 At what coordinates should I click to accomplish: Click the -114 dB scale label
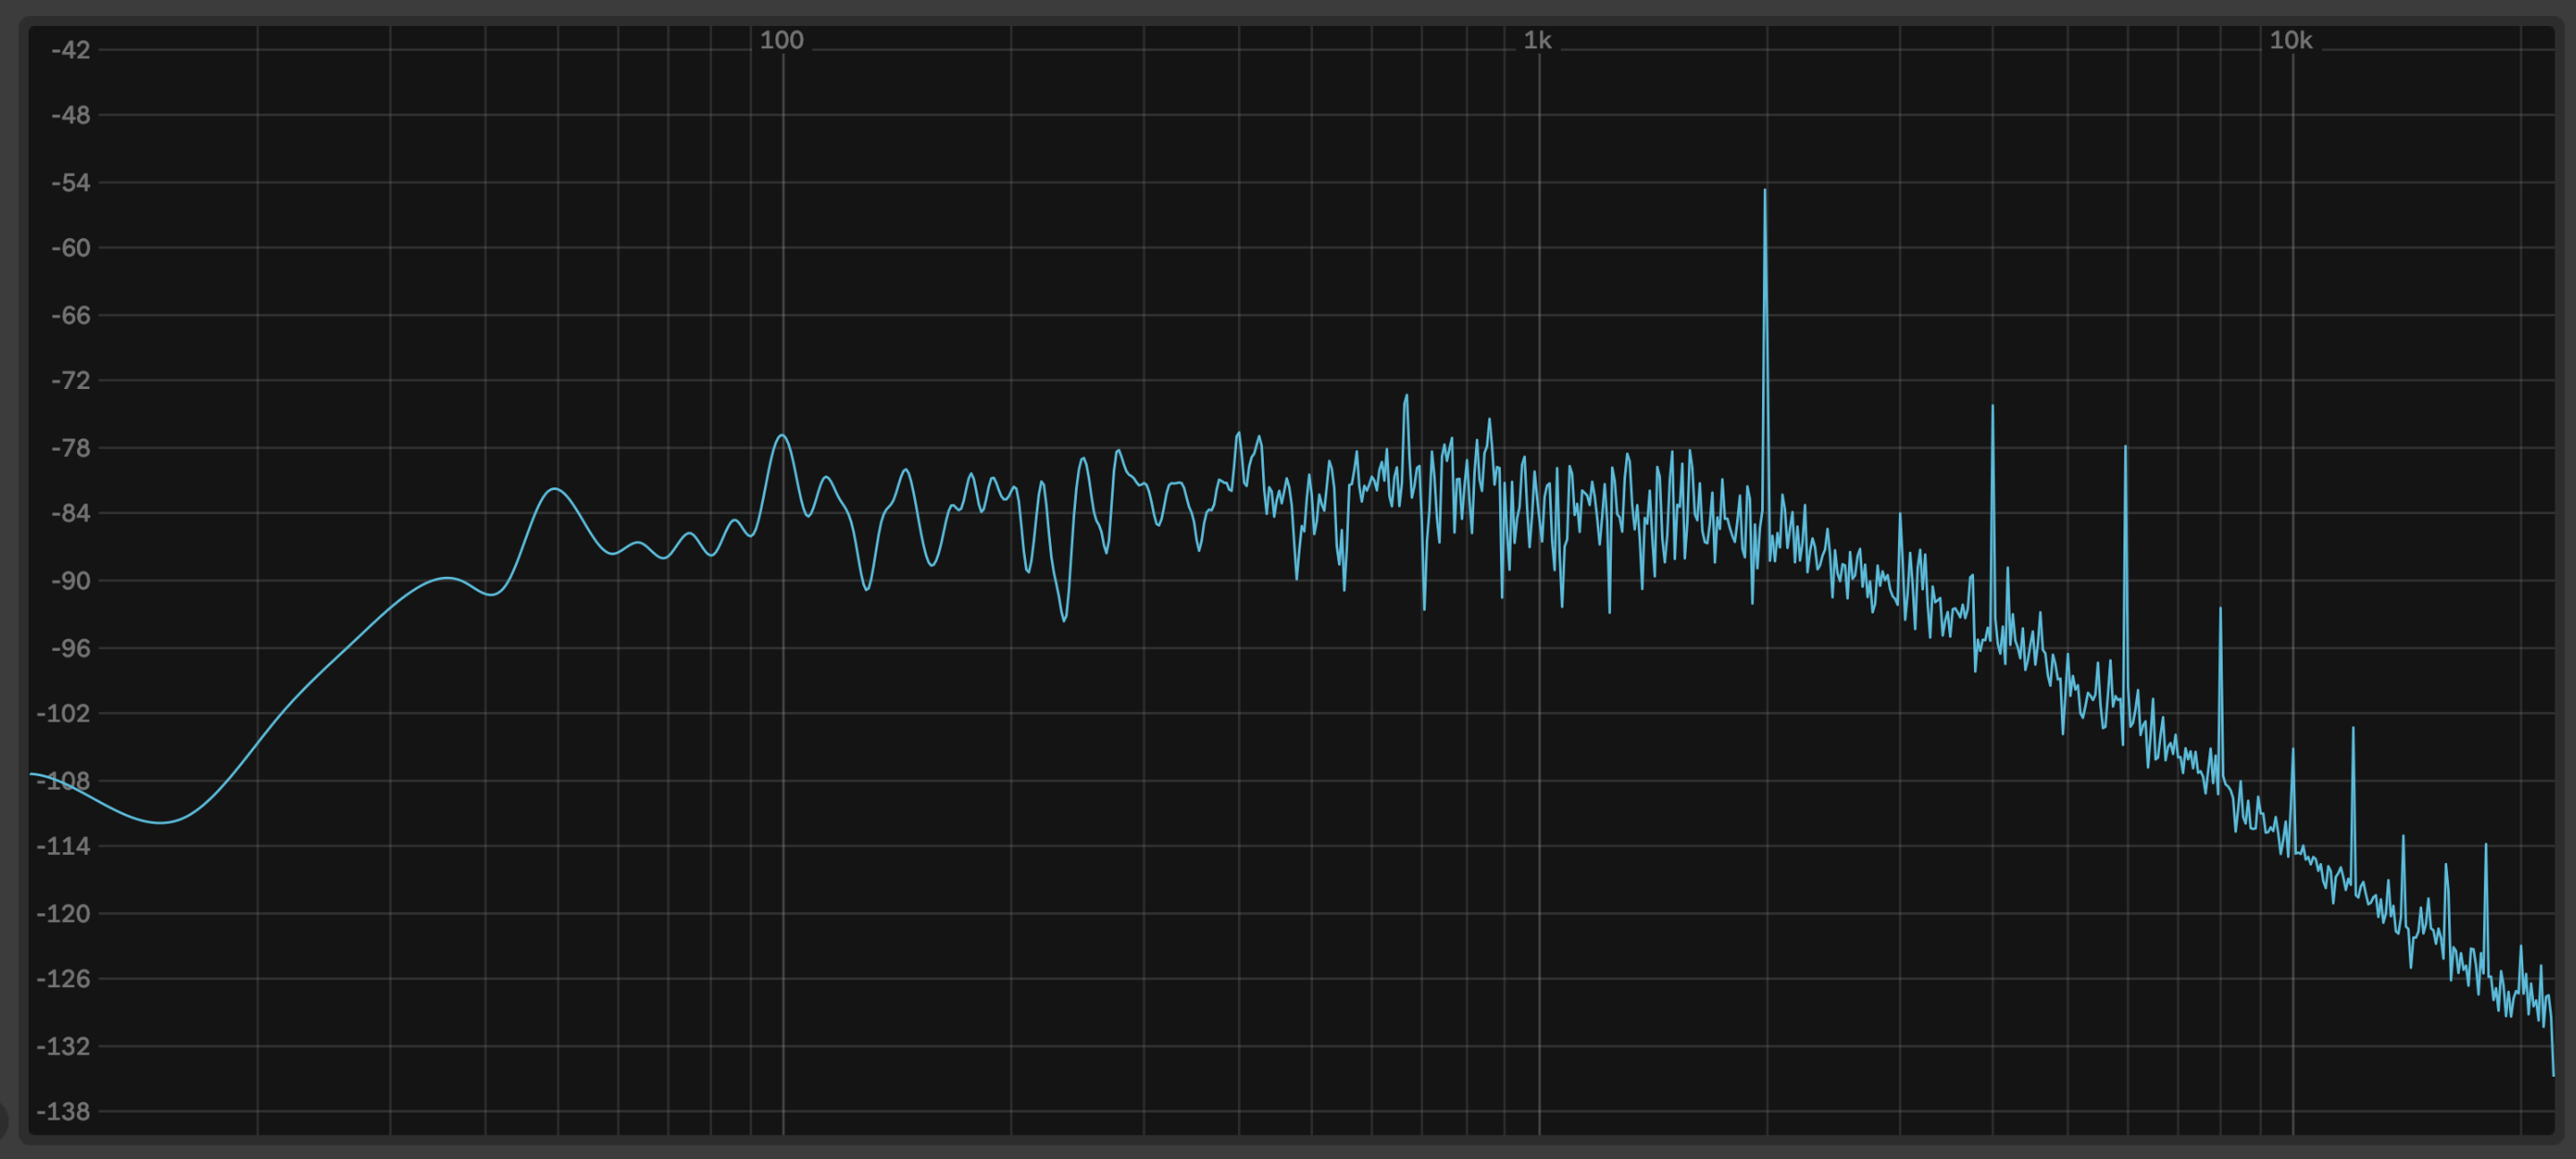(63, 846)
